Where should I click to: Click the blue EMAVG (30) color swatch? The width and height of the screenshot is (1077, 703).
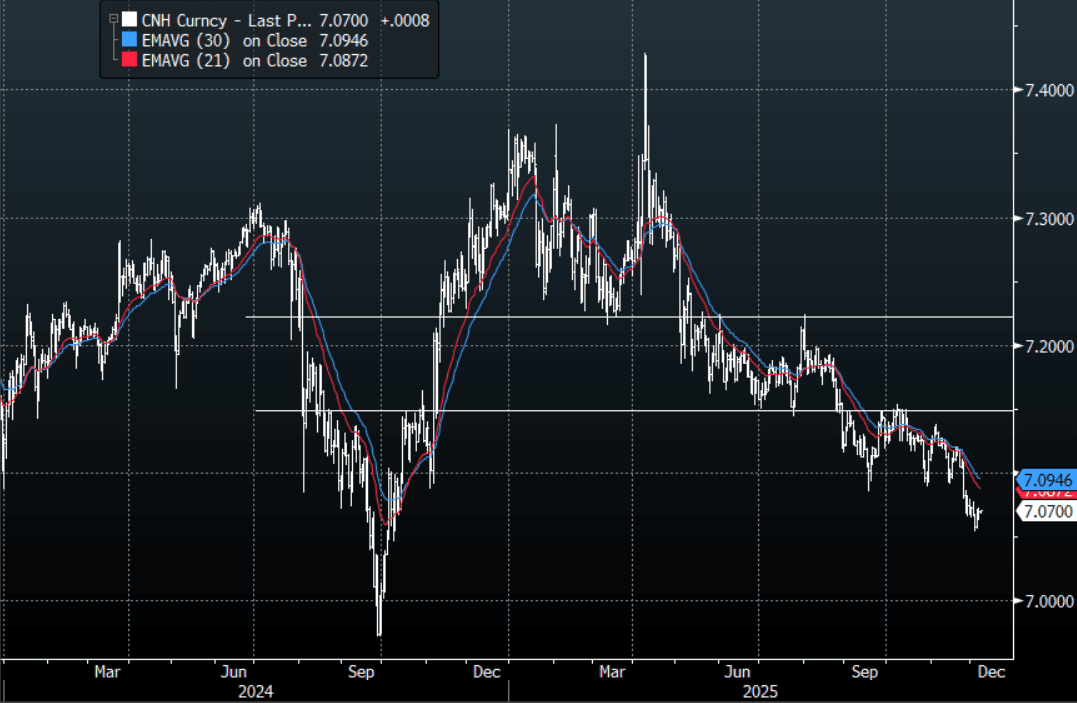pos(129,40)
